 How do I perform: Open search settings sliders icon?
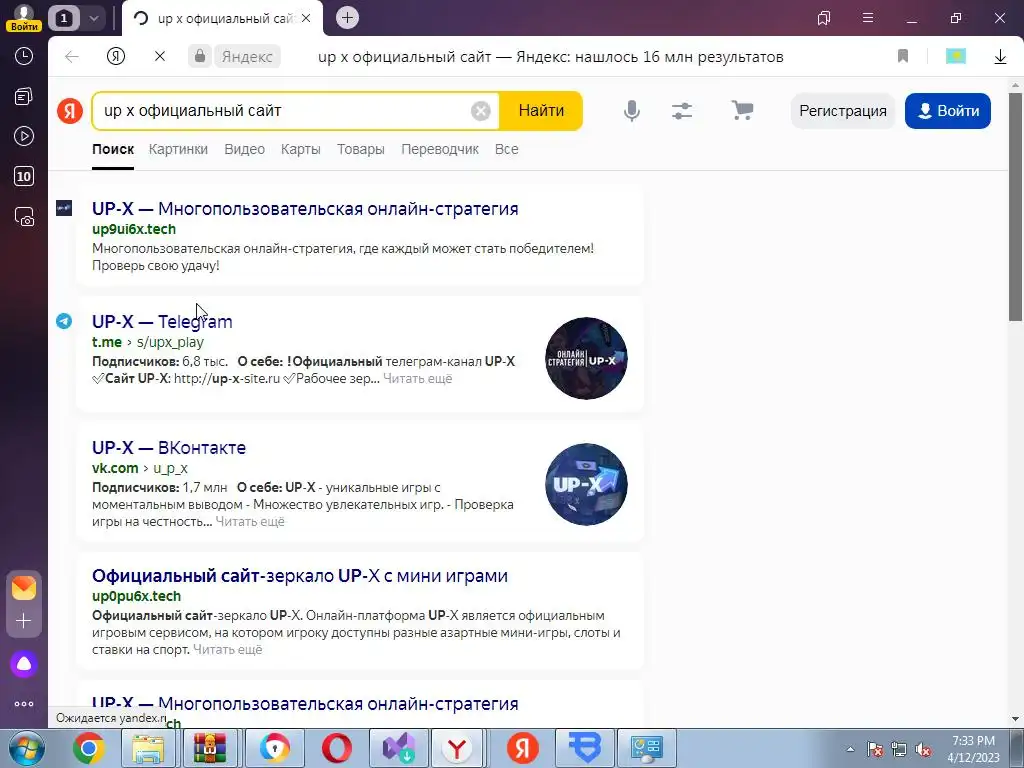click(x=682, y=111)
